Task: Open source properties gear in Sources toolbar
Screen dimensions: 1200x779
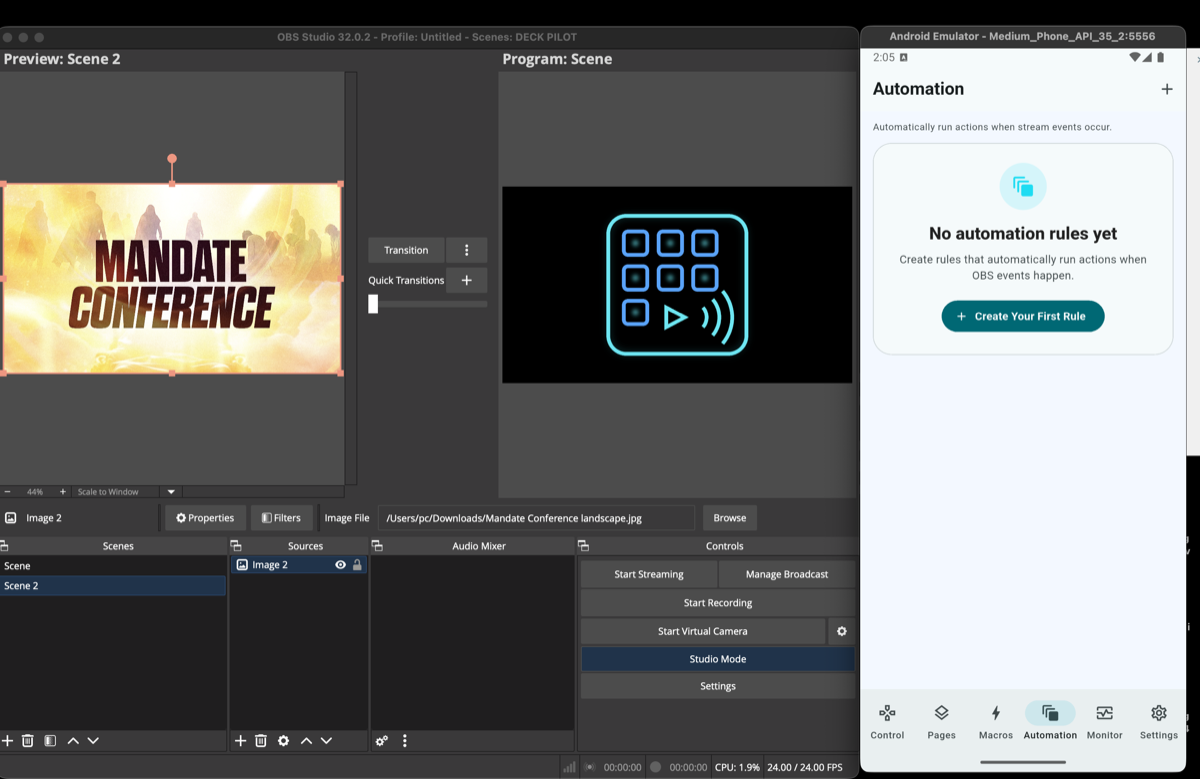Action: point(283,740)
